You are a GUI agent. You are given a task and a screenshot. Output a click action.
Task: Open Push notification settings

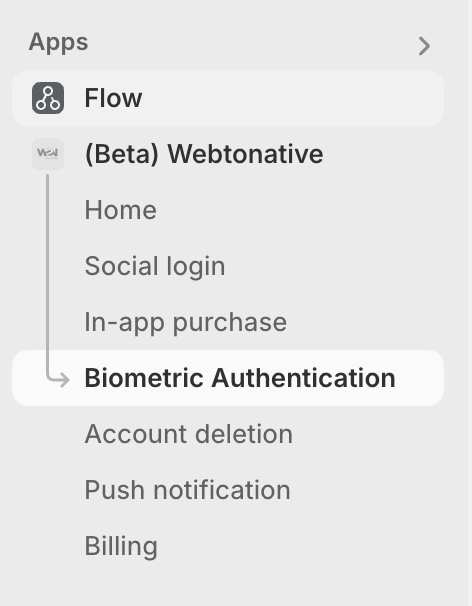187,490
